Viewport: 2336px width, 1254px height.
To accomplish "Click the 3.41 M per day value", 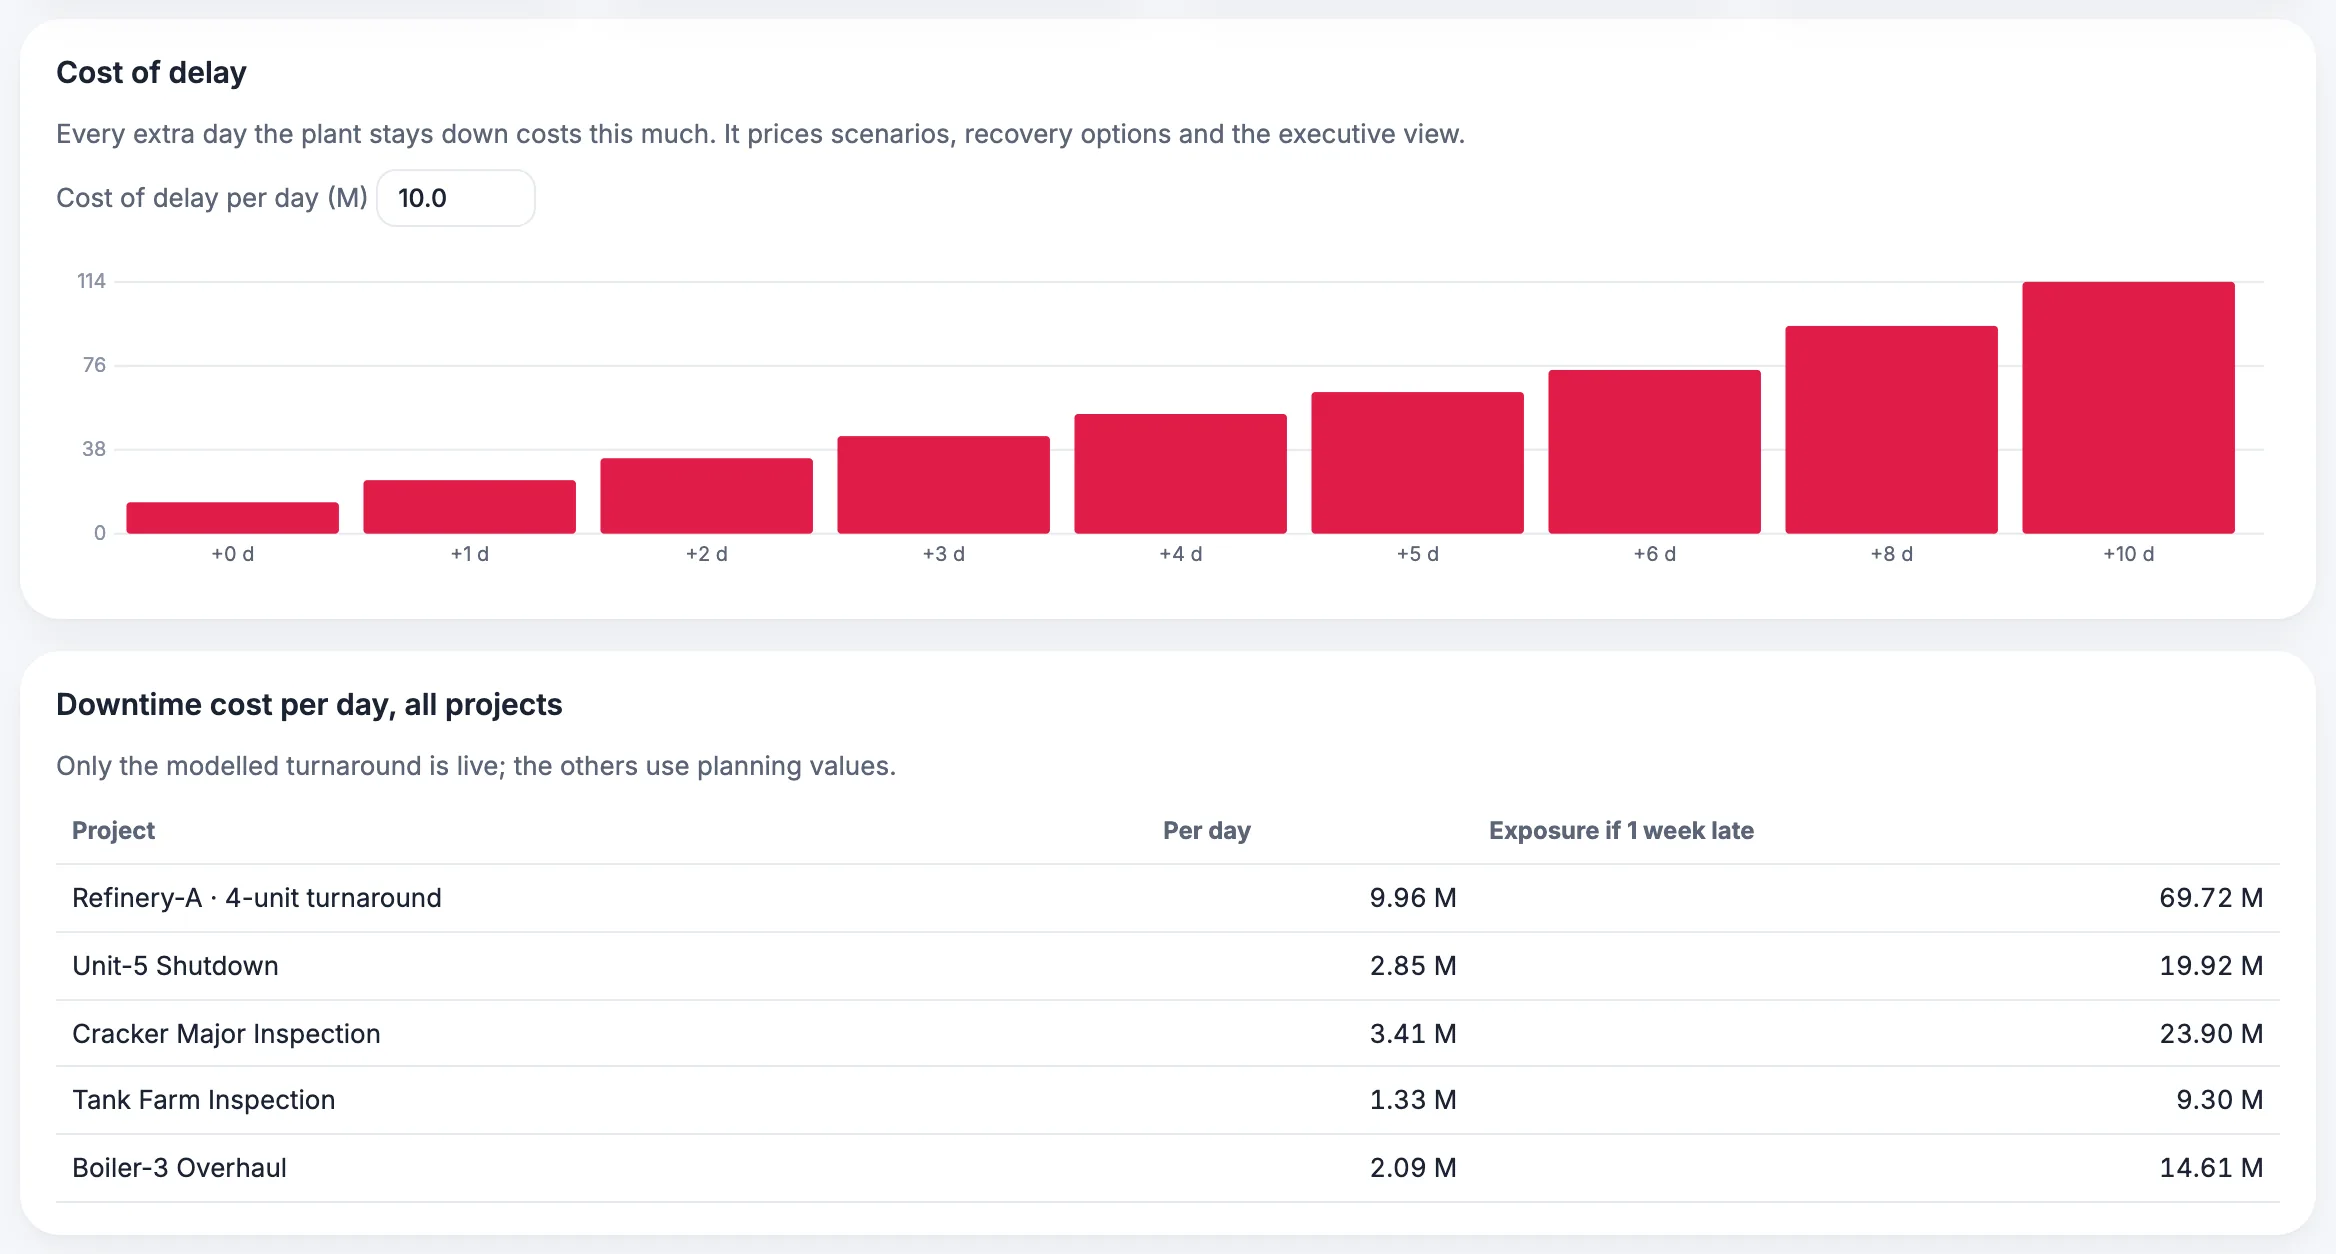I will [1413, 1034].
